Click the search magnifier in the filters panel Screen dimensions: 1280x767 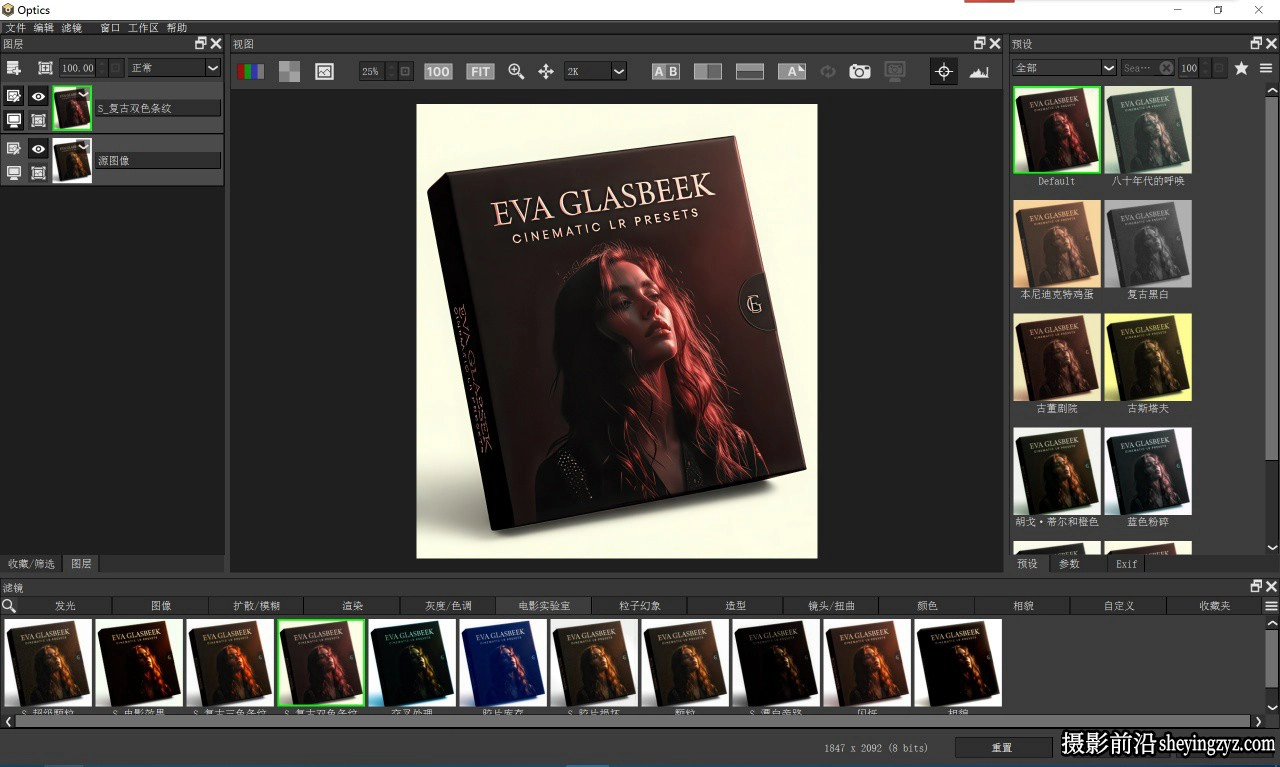[x=9, y=605]
